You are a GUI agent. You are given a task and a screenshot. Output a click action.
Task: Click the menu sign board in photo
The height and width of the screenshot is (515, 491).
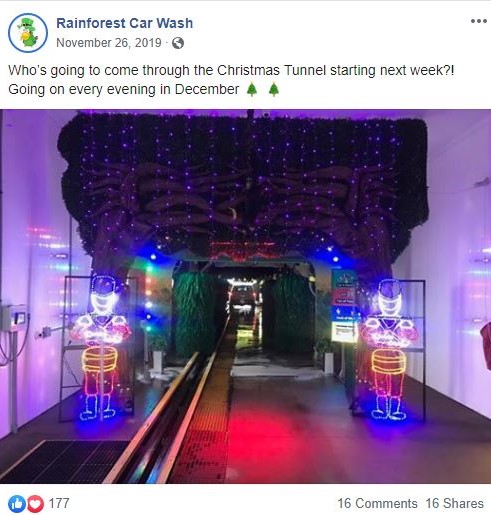(x=344, y=306)
